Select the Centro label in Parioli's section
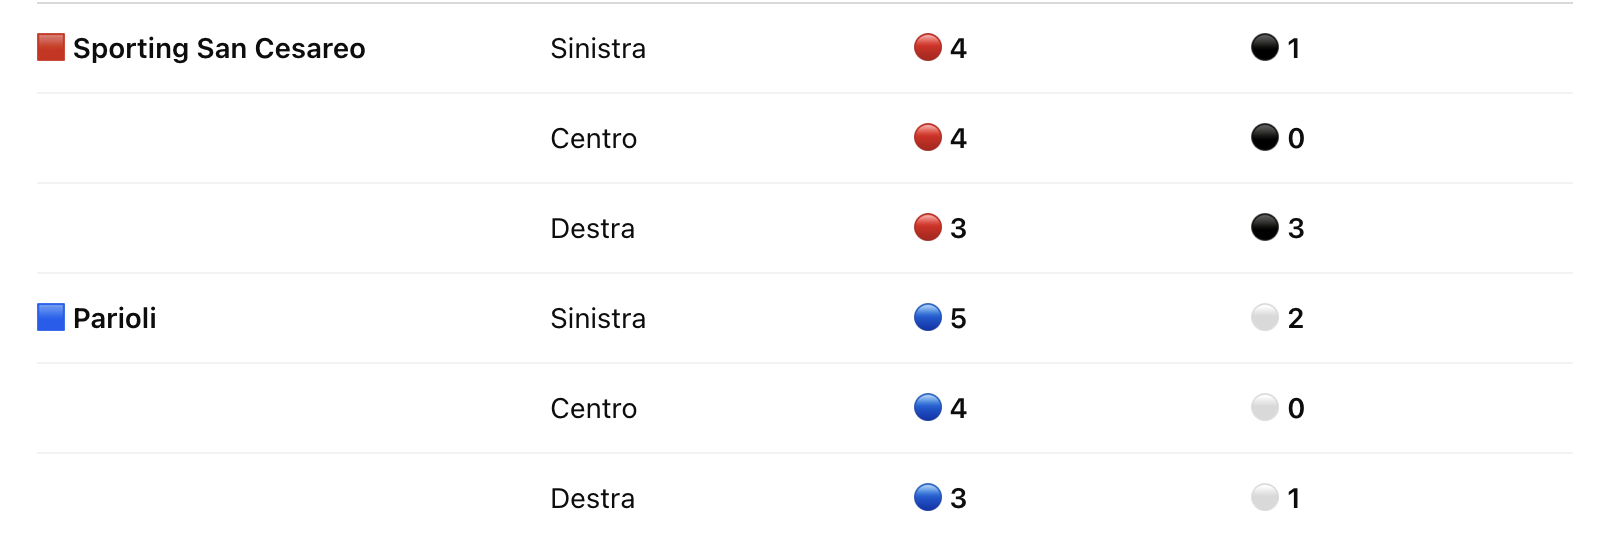The image size is (1606, 558). (594, 408)
